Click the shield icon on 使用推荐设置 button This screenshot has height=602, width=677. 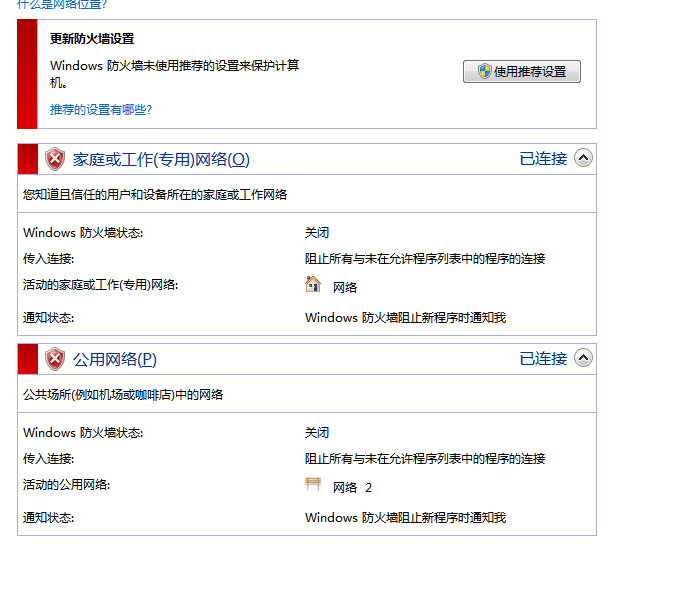(484, 71)
